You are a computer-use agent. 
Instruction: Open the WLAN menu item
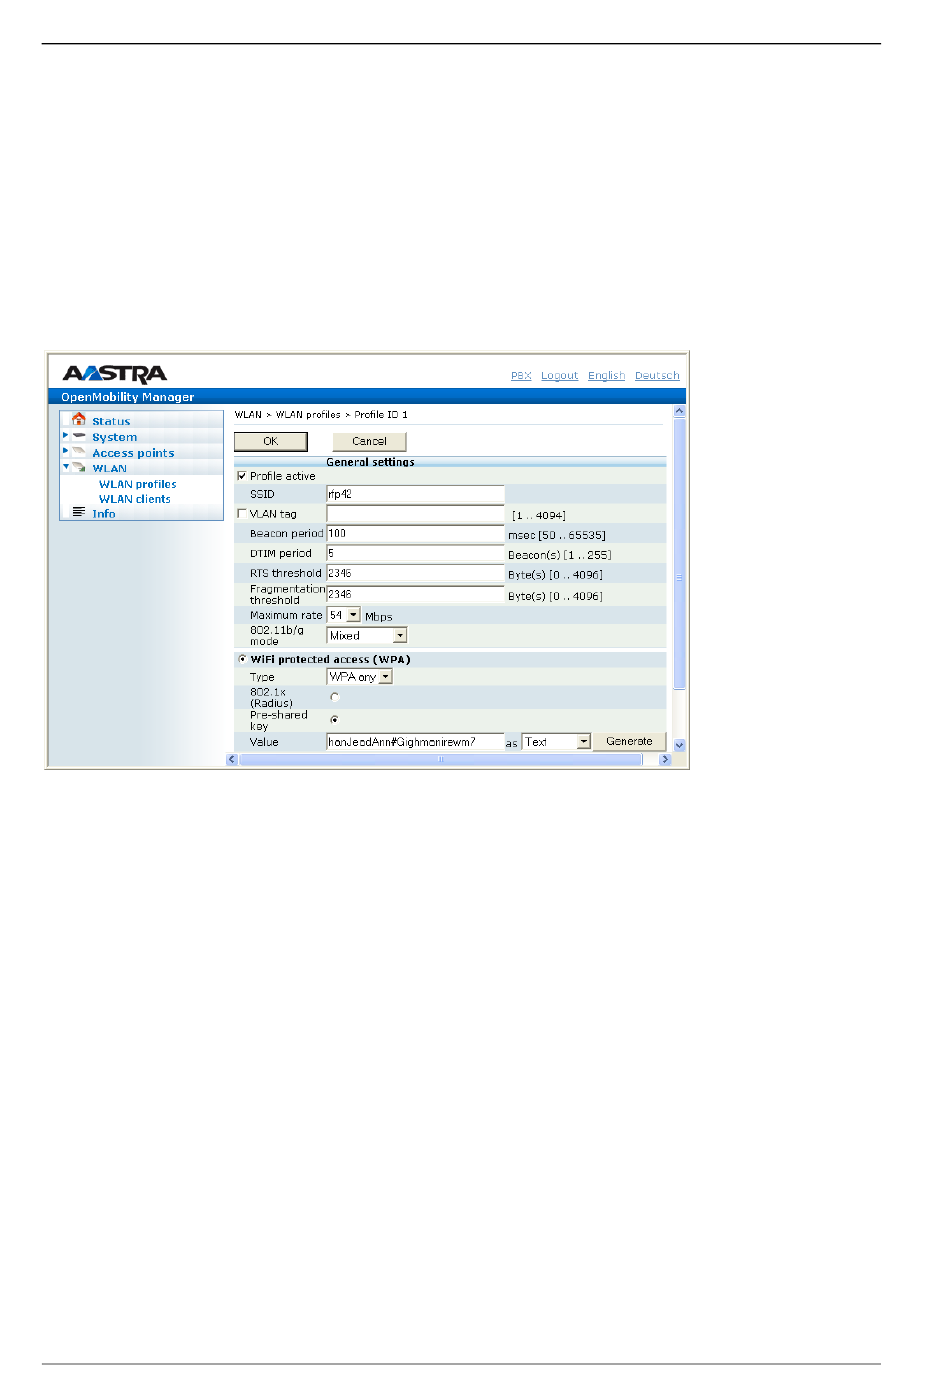click(x=110, y=468)
